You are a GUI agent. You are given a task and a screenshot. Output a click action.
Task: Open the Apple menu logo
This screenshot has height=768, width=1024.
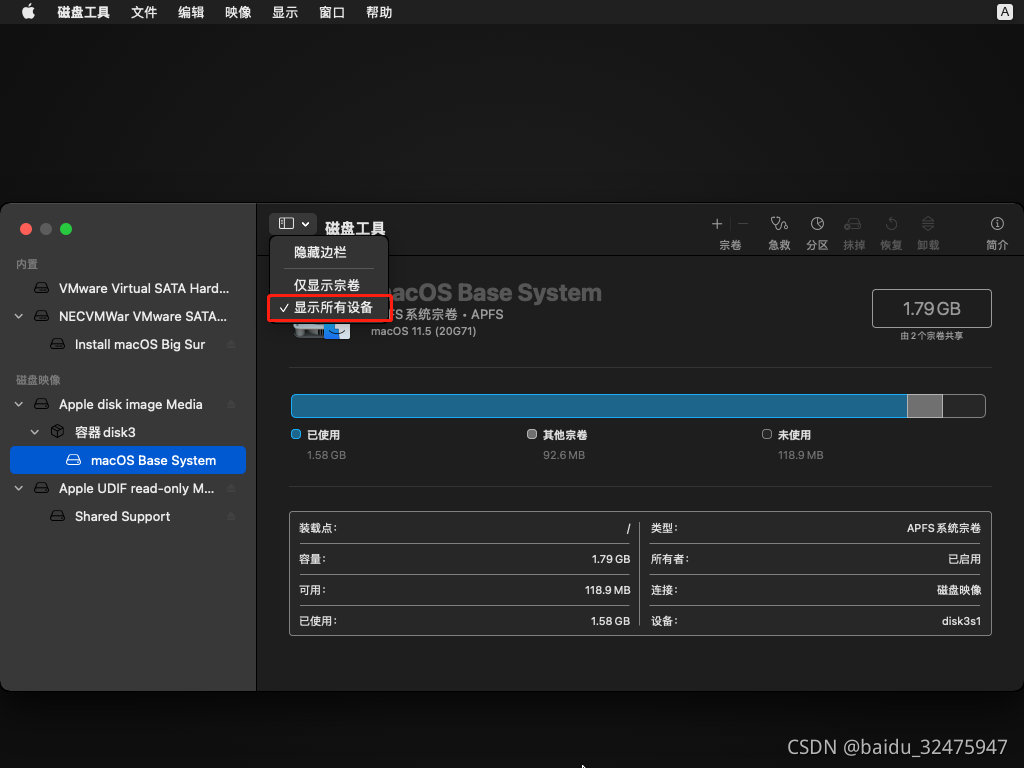pos(28,12)
